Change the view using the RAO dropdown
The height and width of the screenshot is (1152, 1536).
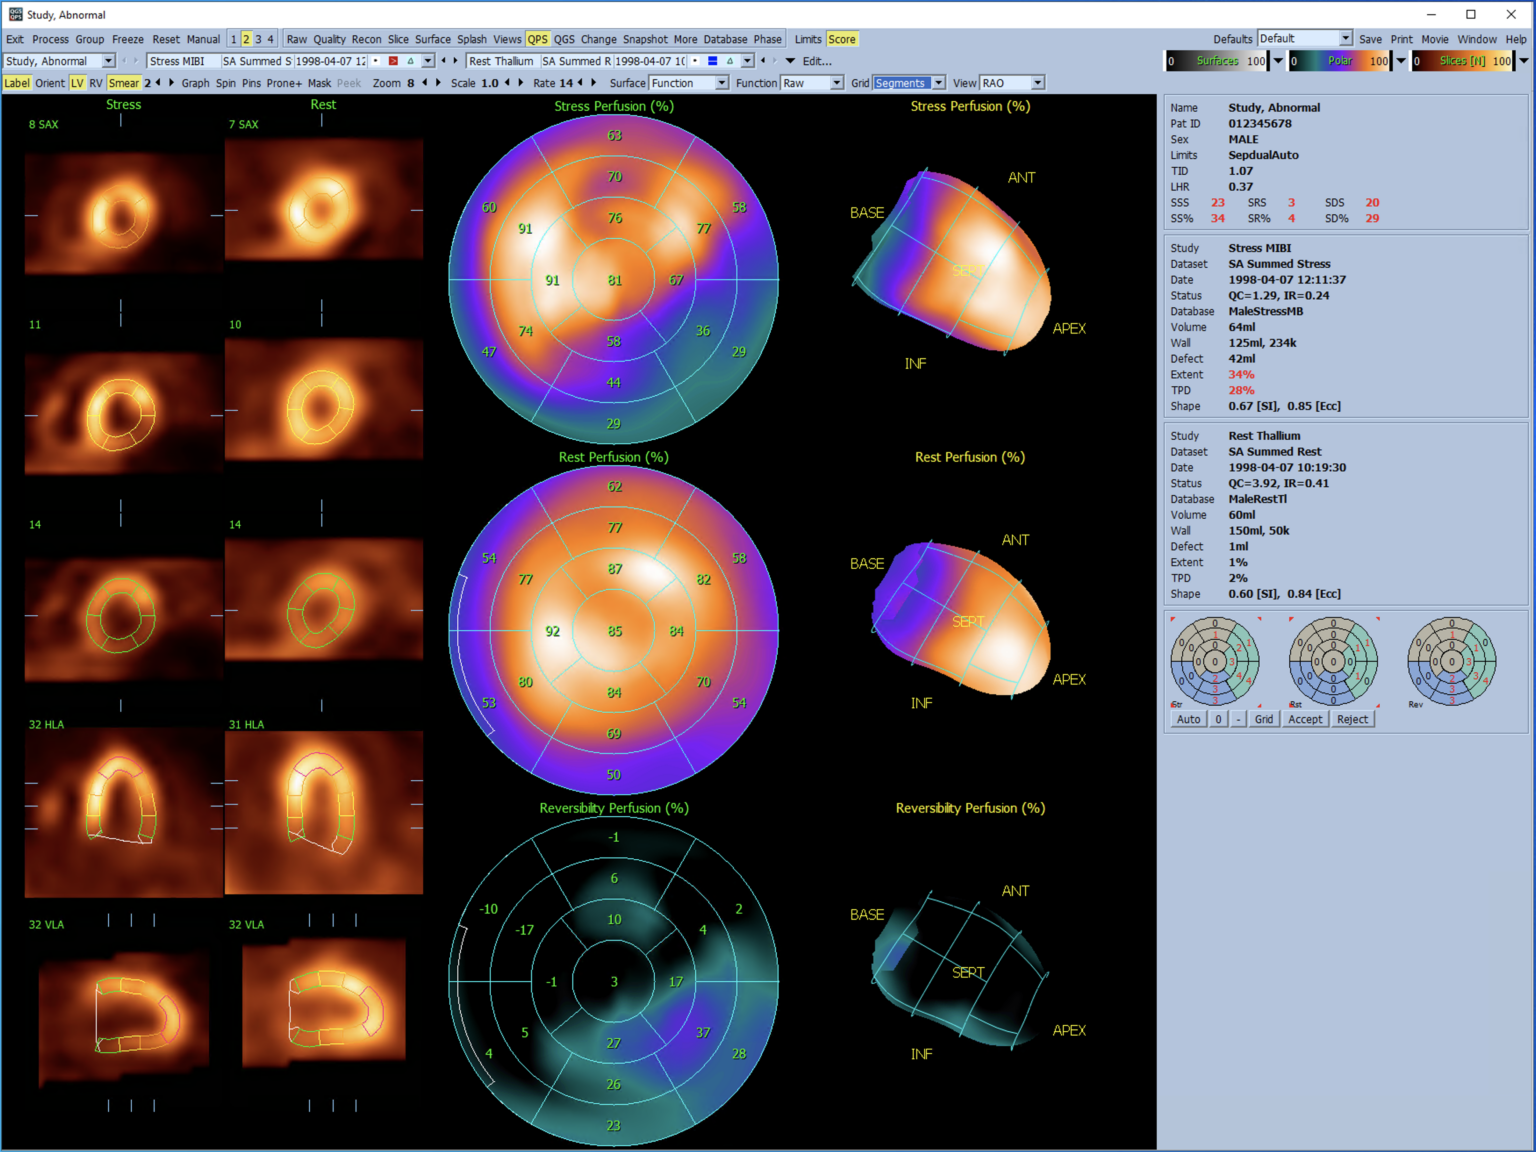click(x=1036, y=82)
